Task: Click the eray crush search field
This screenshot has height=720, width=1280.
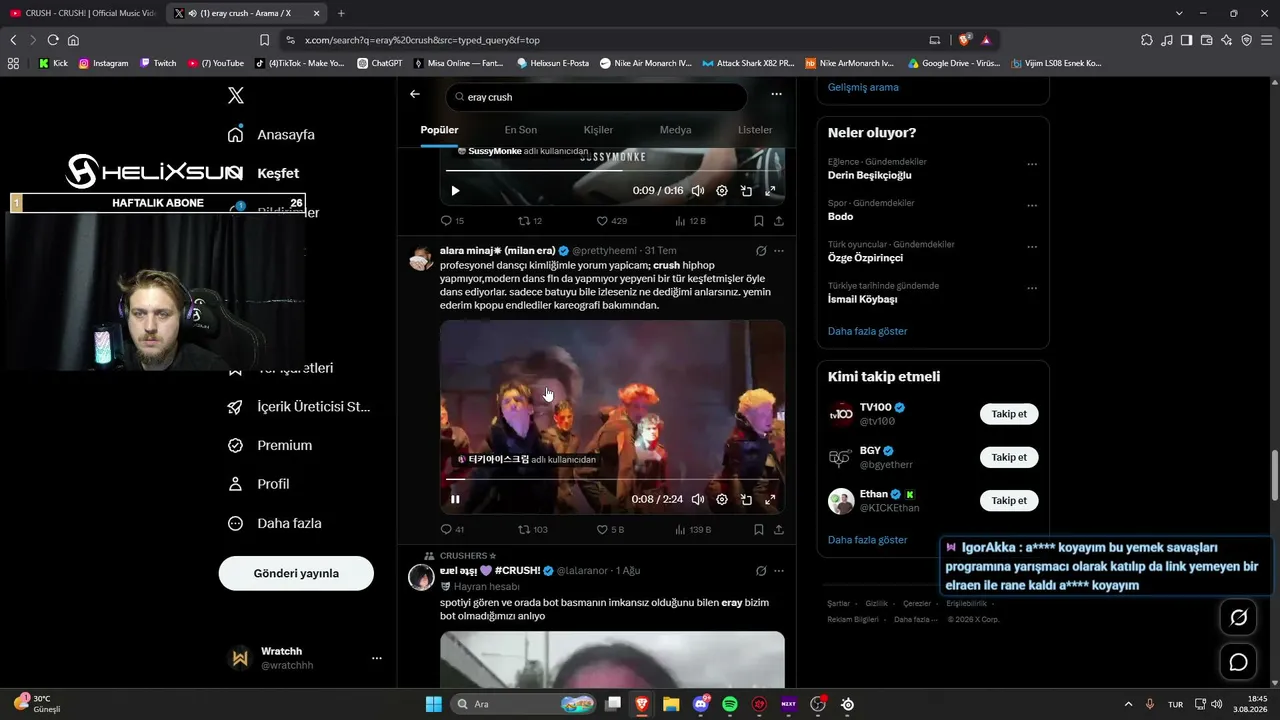Action: coord(596,97)
